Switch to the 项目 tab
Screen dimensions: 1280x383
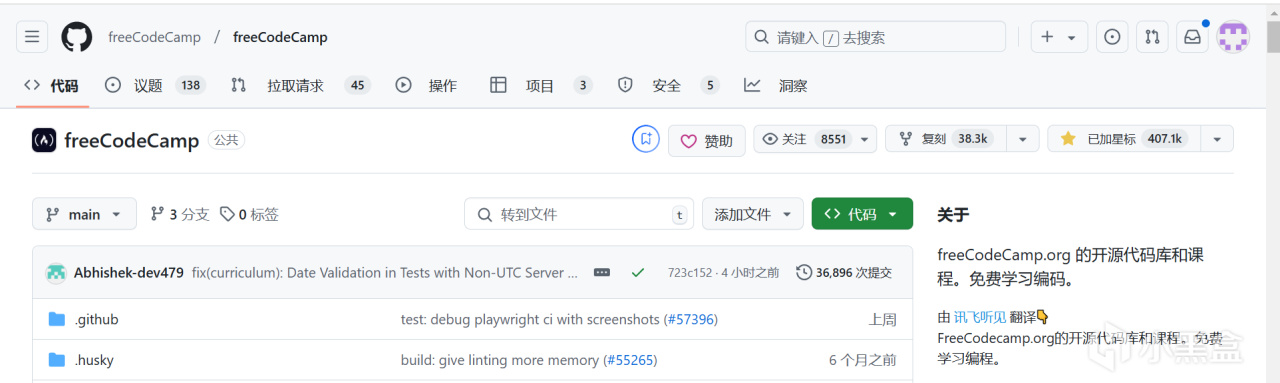(541, 85)
